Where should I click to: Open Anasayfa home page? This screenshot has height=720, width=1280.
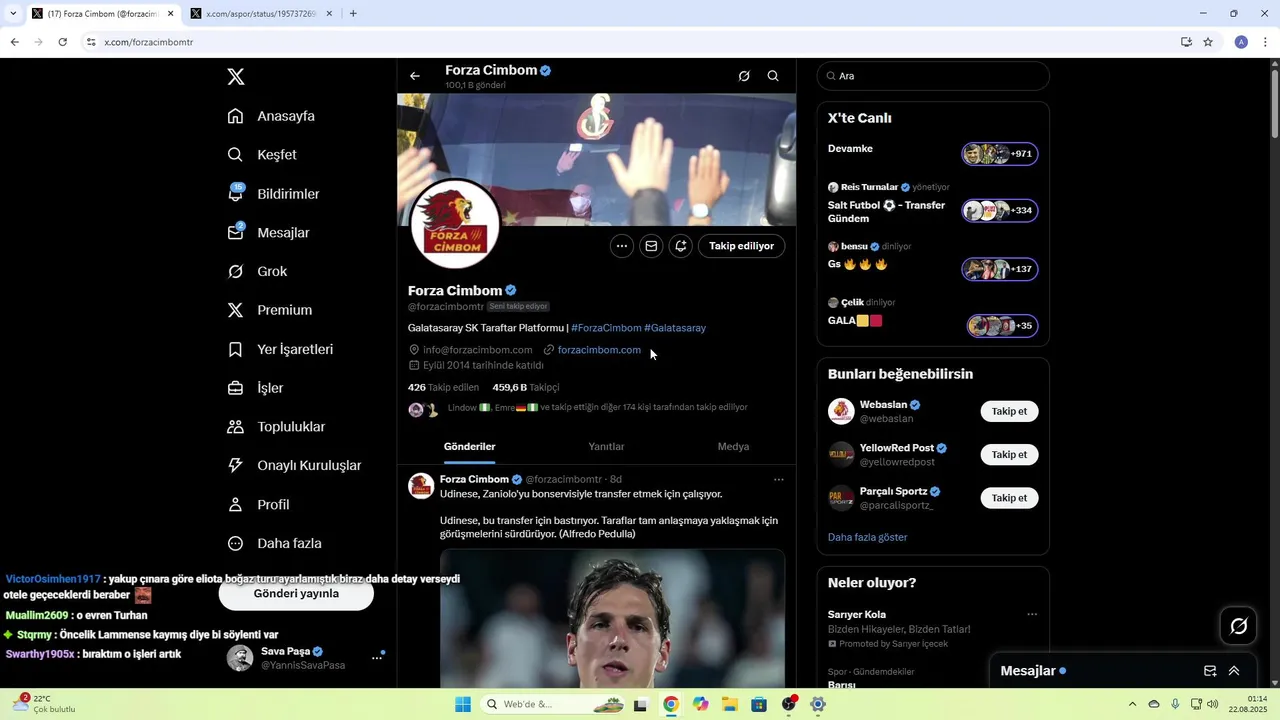[x=272, y=116]
